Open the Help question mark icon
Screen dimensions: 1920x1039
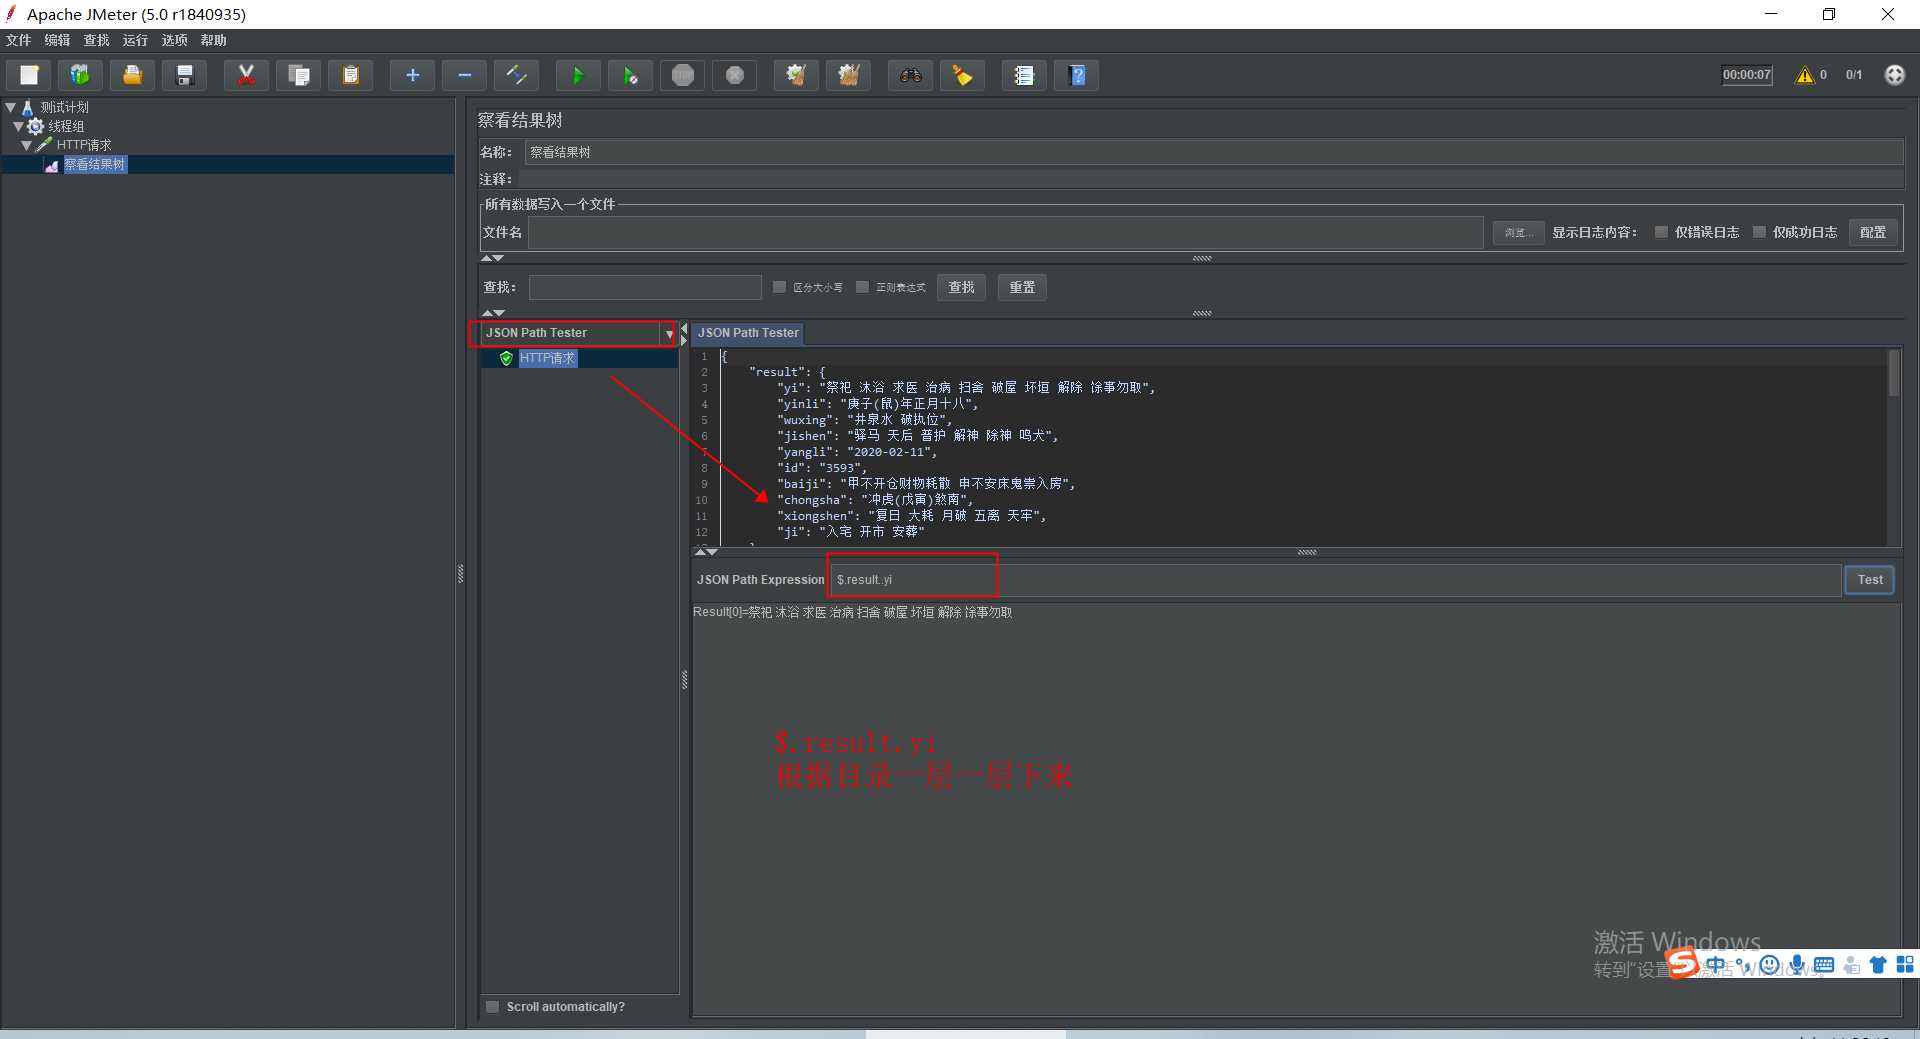(x=1077, y=75)
